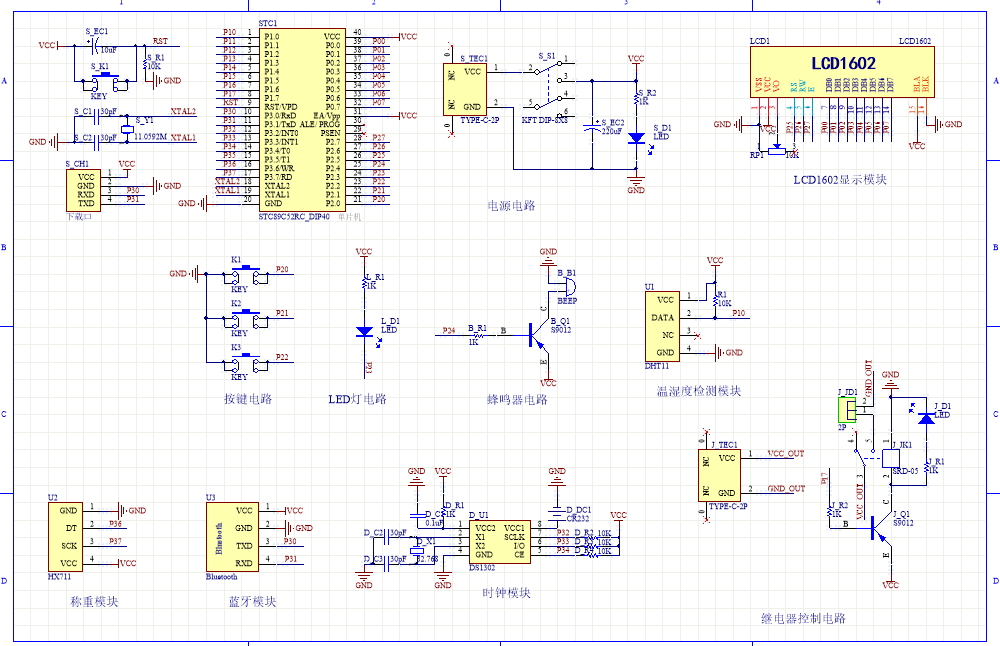Click the STC89C52RC_DIP40 part name text

[x=294, y=217]
